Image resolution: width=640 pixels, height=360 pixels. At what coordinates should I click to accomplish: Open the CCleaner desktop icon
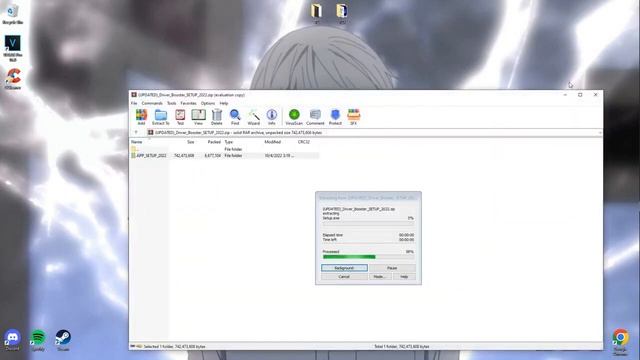tap(13, 79)
